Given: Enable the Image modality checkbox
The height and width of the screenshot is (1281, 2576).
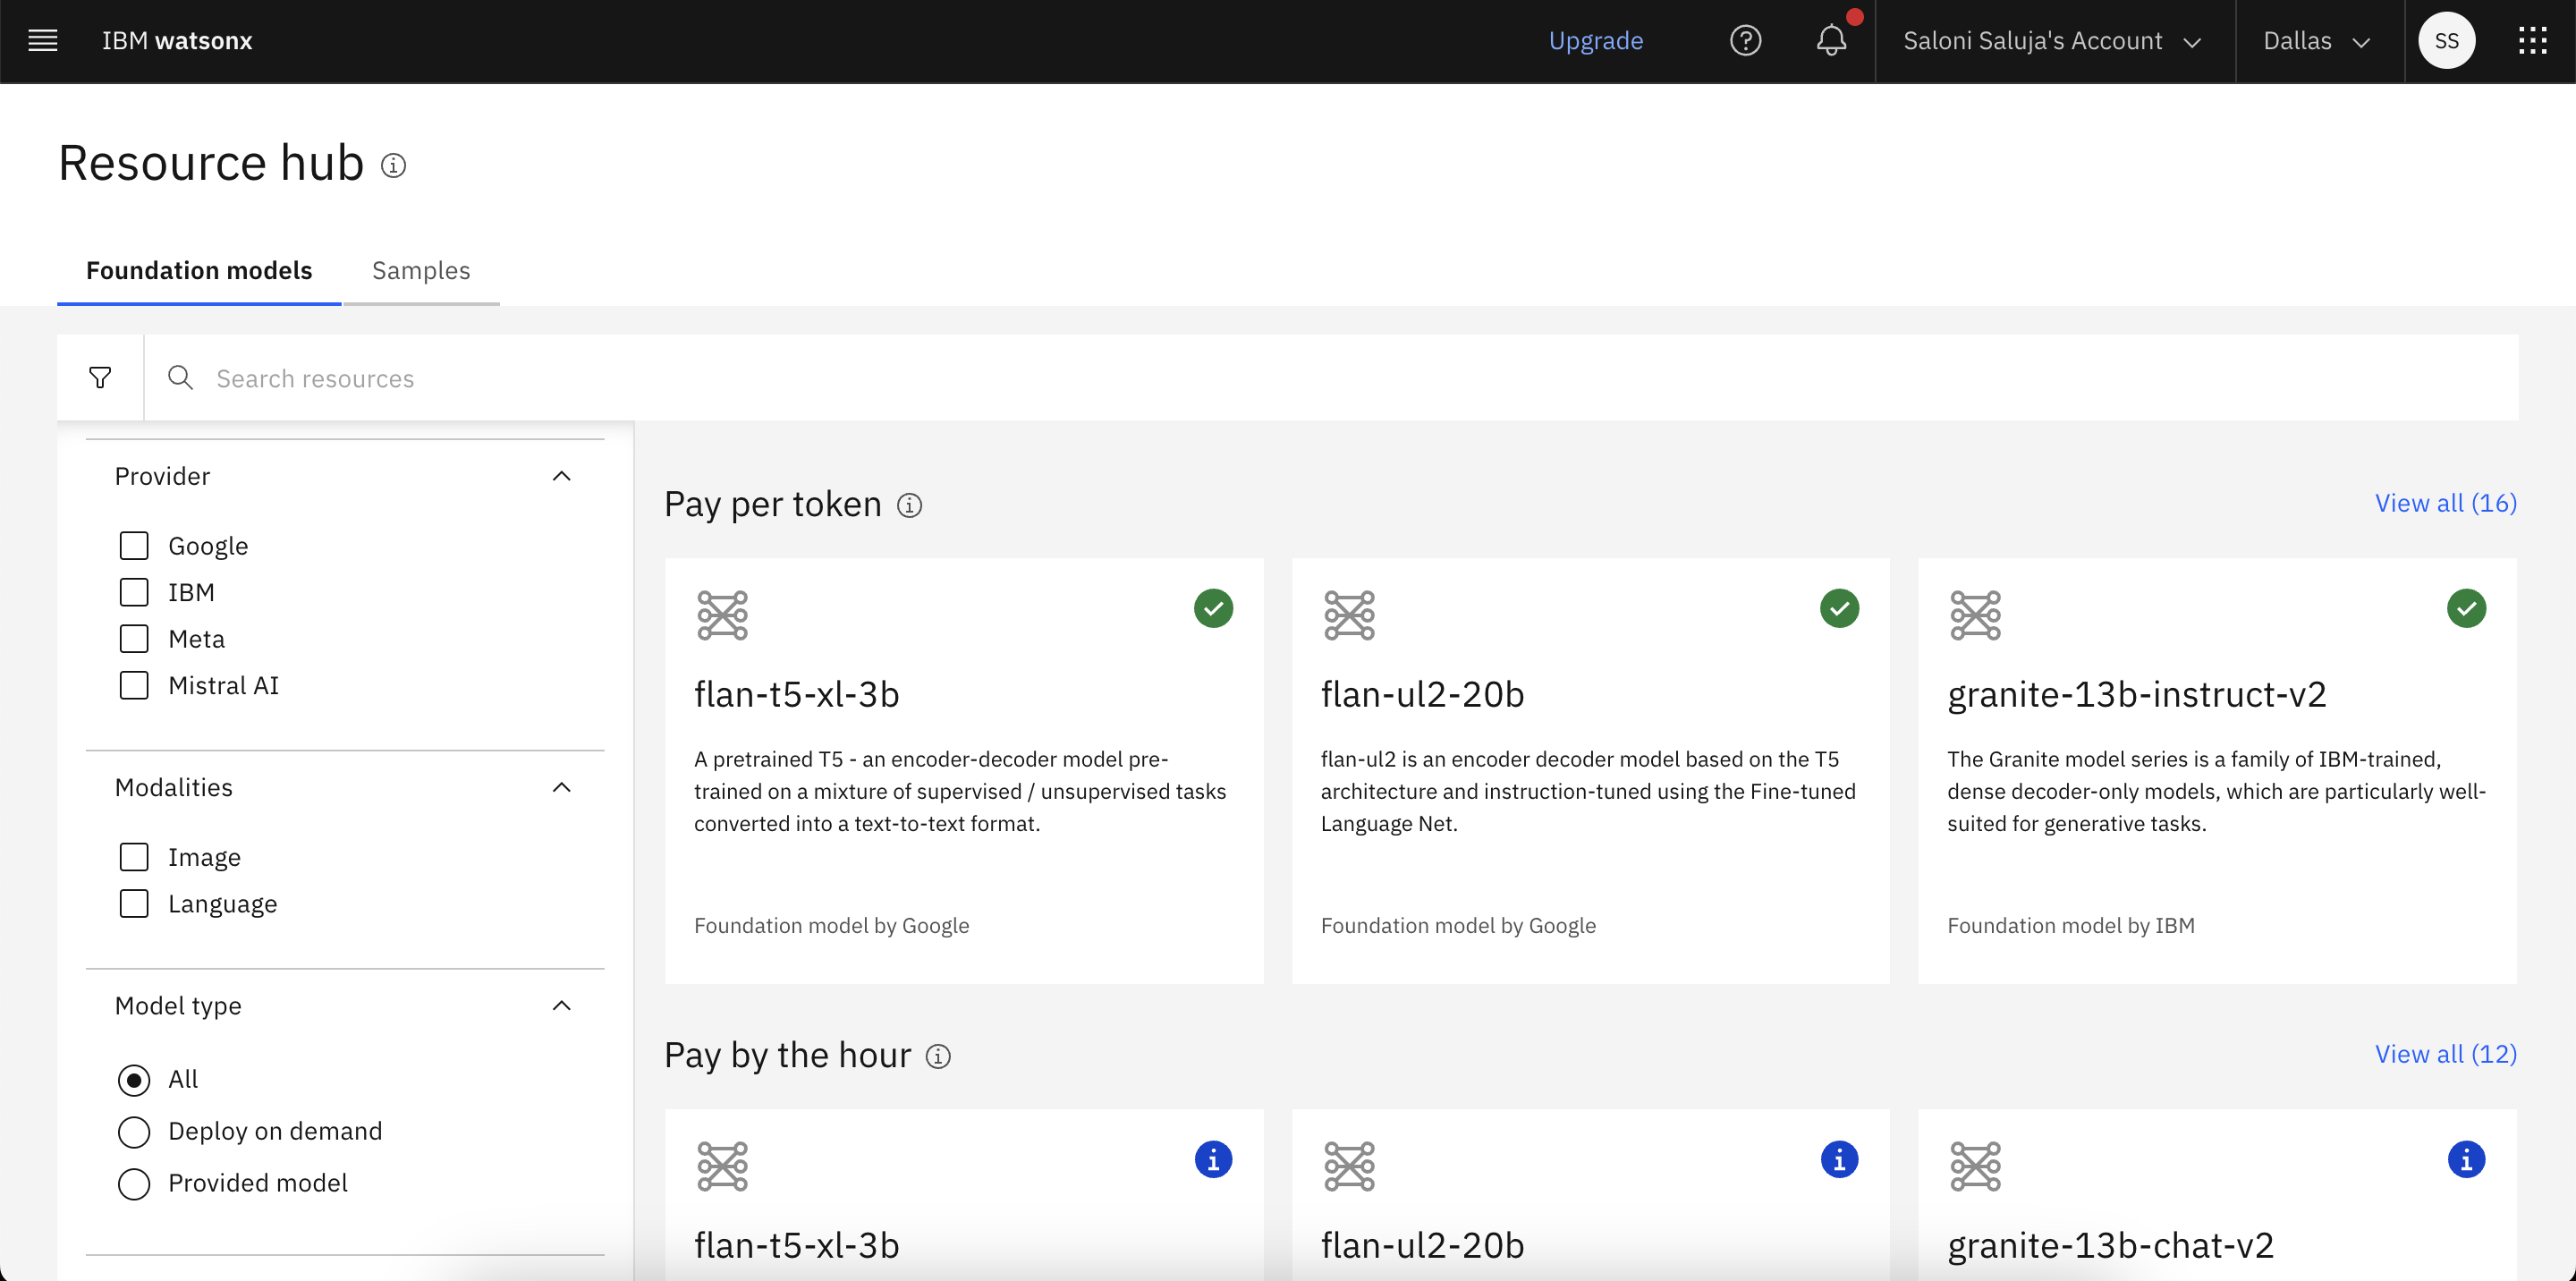Looking at the screenshot, I should (134, 857).
